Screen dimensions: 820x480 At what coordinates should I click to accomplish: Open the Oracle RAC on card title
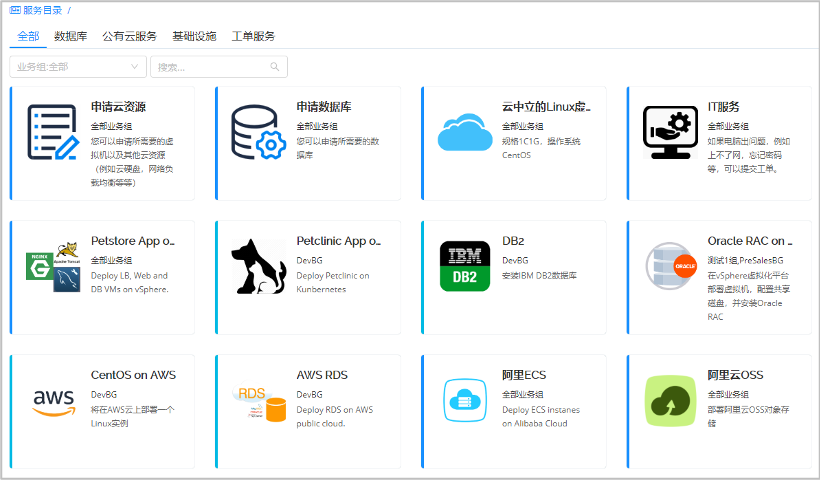coord(750,241)
